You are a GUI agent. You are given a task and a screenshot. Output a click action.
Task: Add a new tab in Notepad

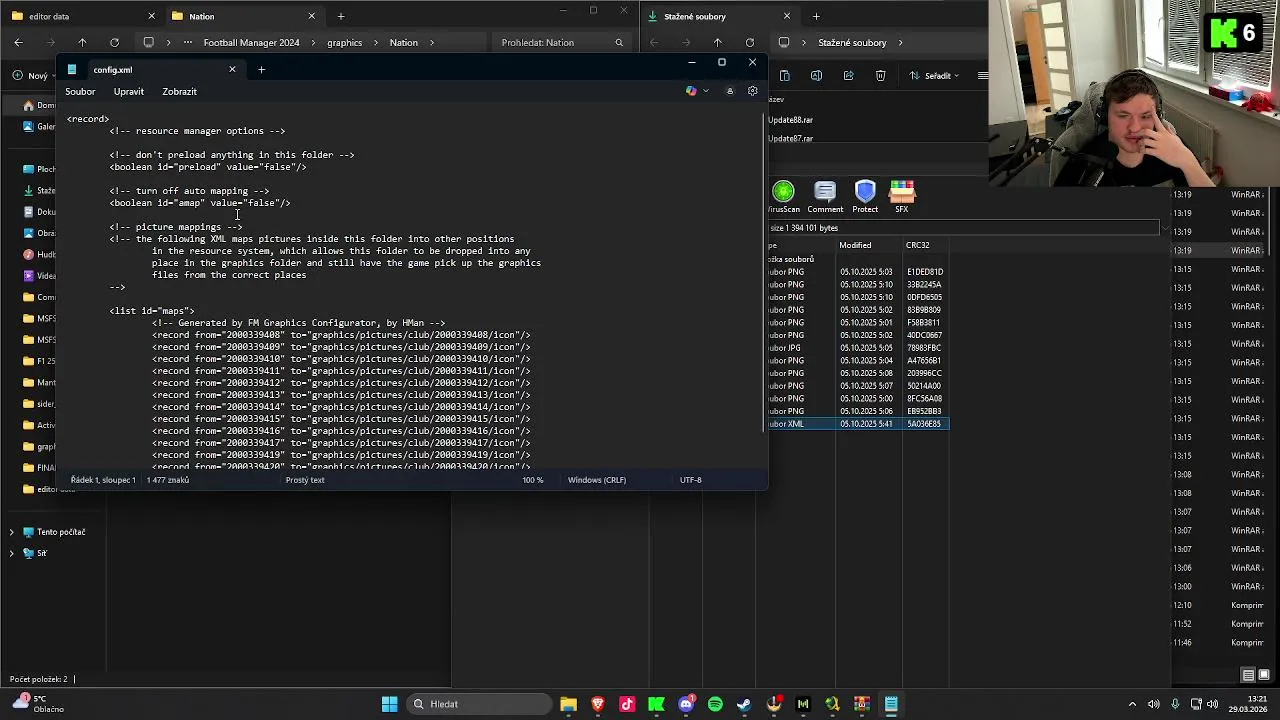click(261, 69)
